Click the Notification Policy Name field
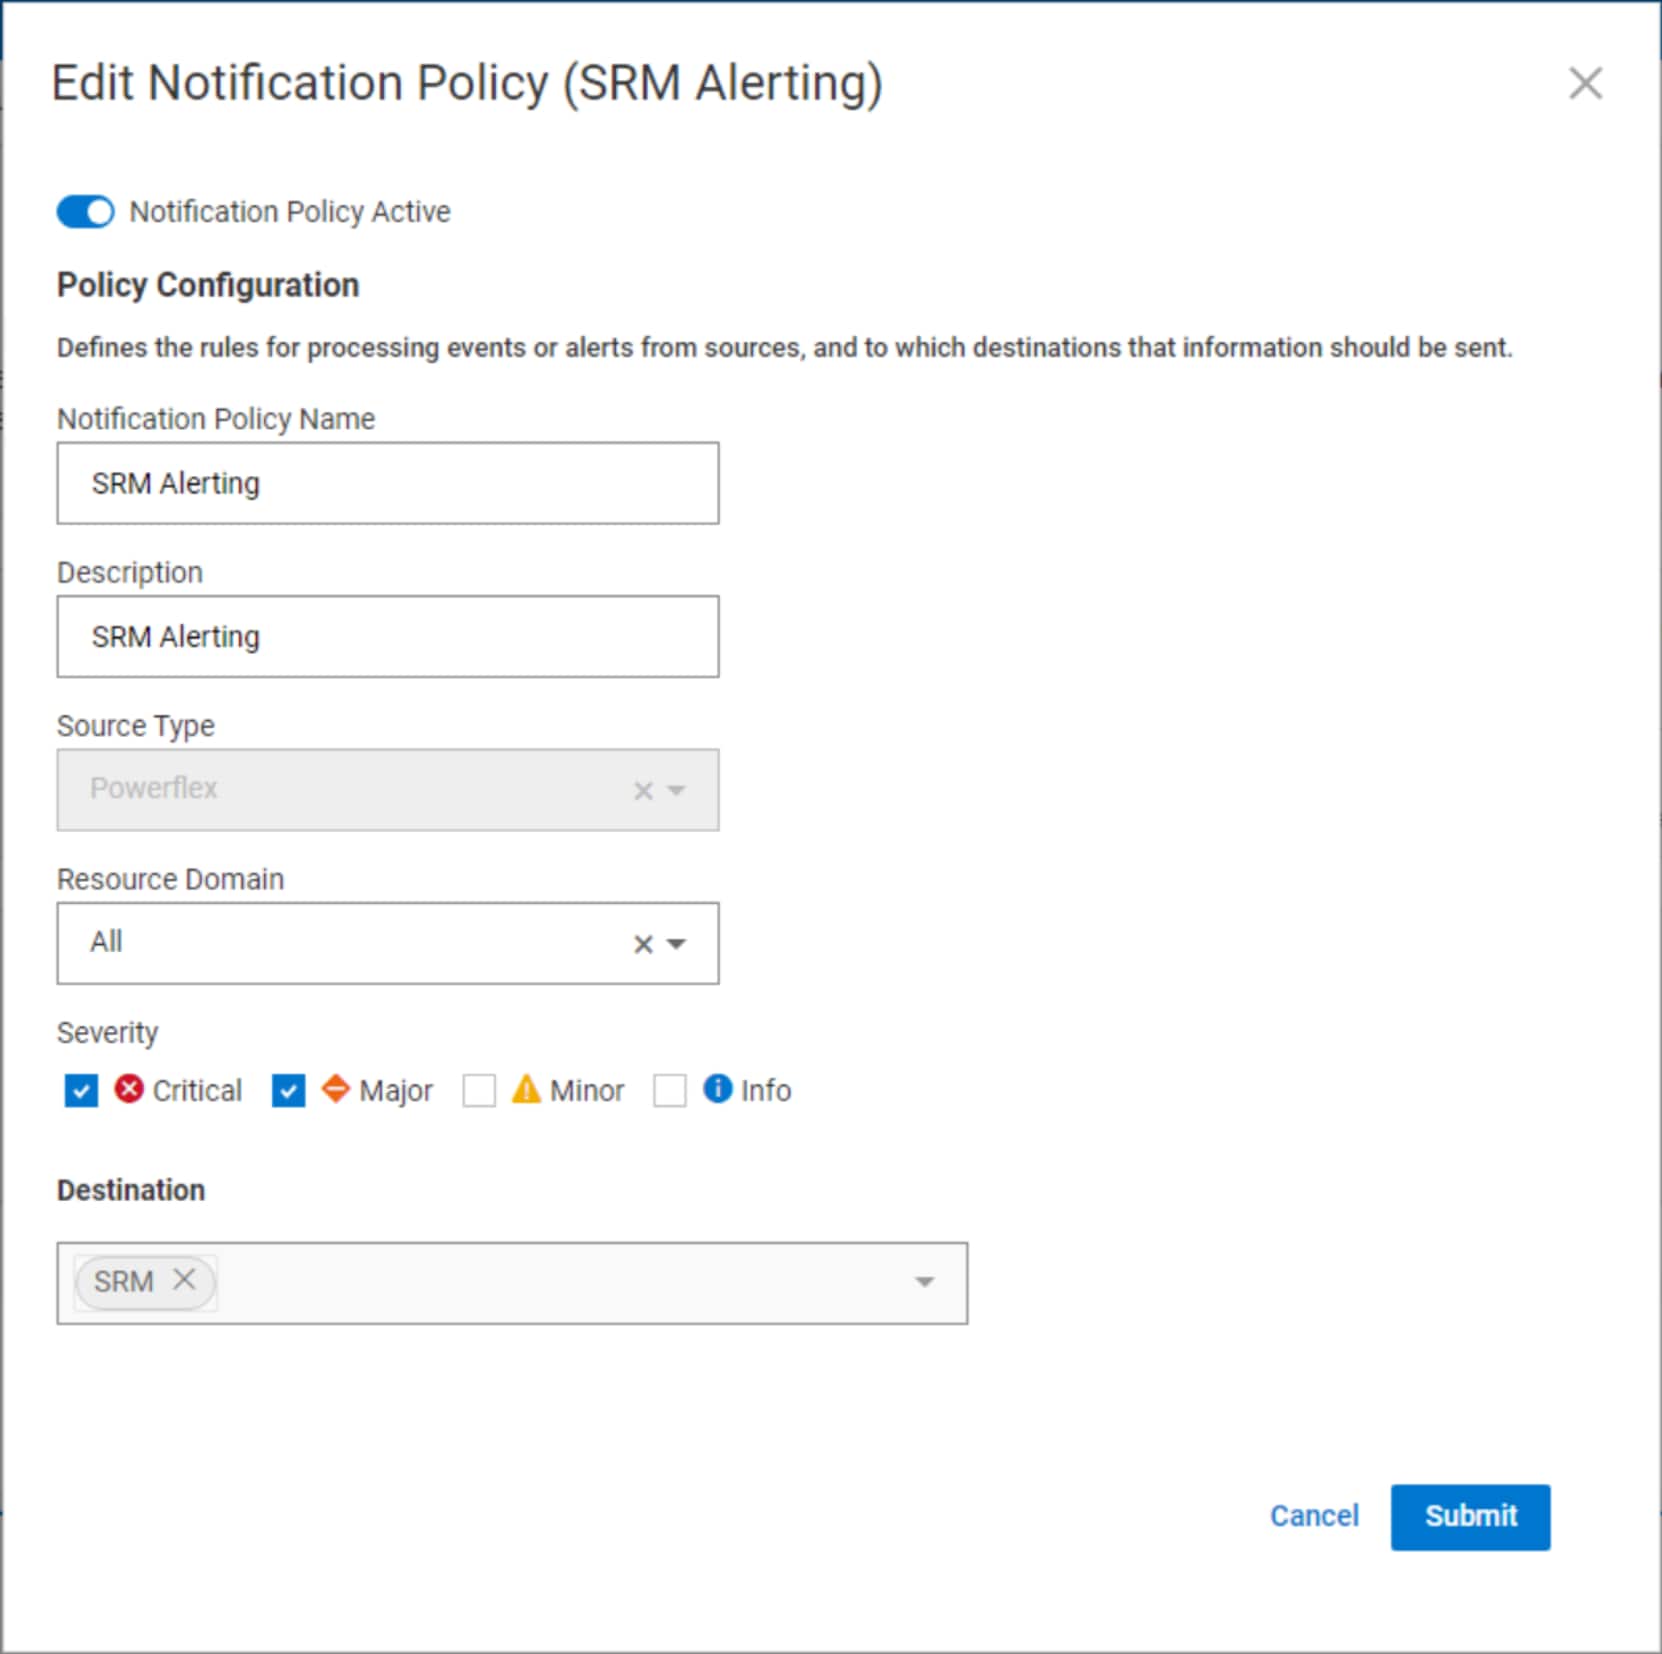The height and width of the screenshot is (1654, 1662). 388,483
